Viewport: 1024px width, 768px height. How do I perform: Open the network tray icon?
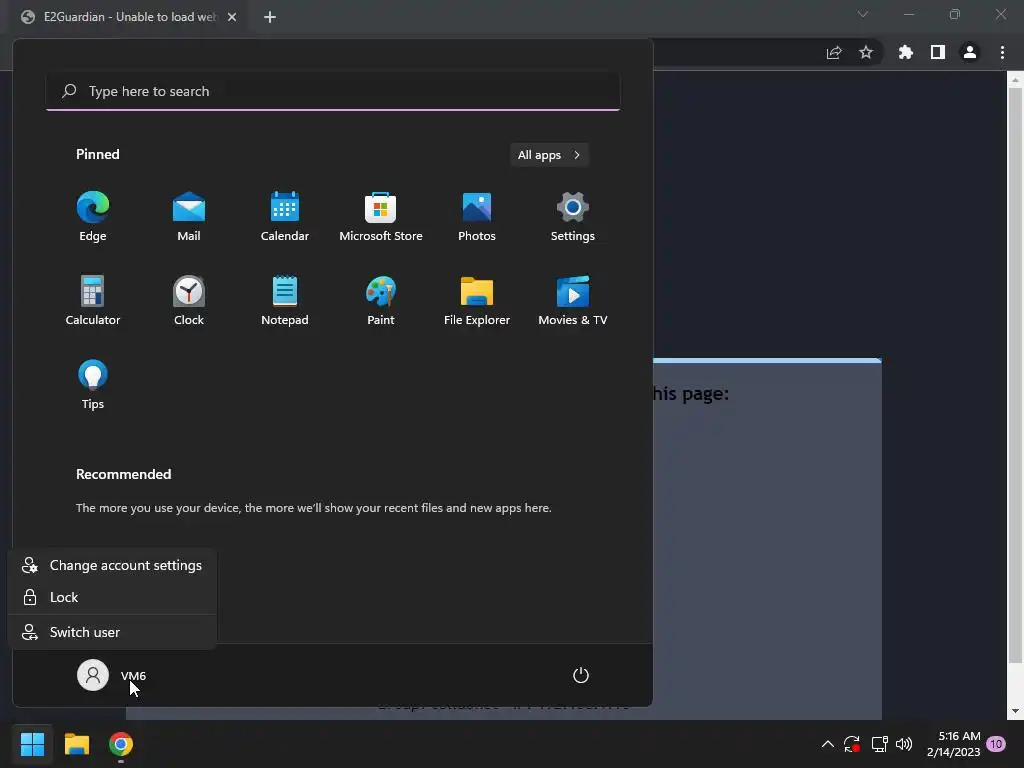879,744
